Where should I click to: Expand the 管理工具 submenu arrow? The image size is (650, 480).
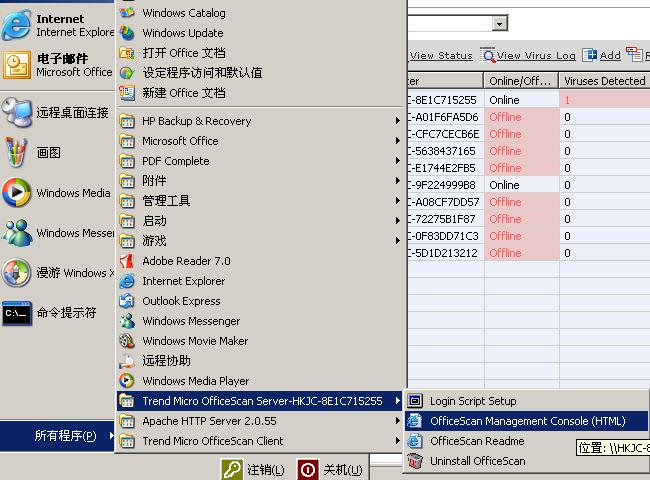[398, 201]
